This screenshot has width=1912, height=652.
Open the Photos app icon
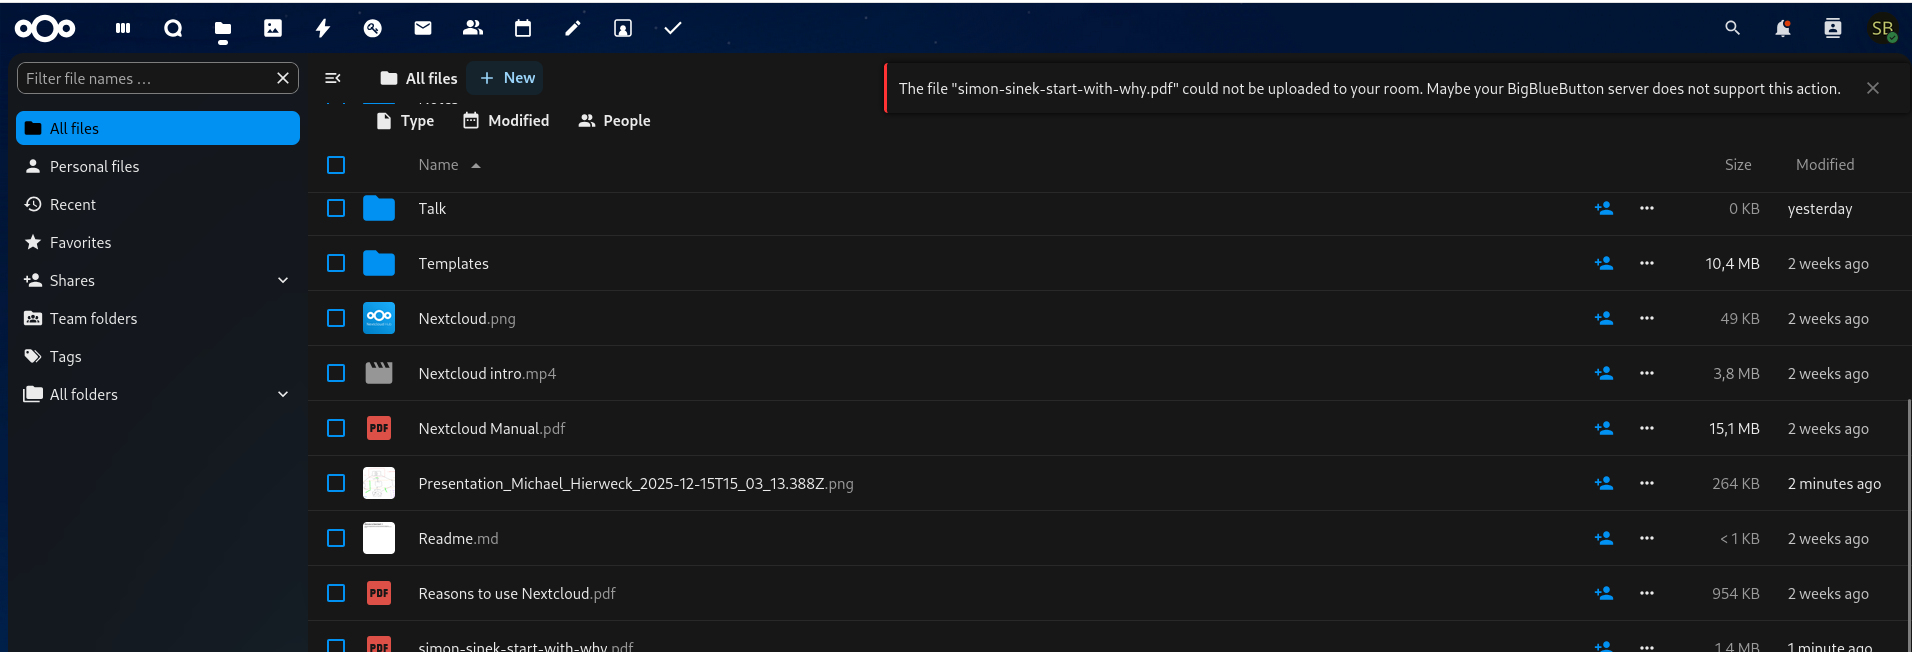[x=273, y=28]
